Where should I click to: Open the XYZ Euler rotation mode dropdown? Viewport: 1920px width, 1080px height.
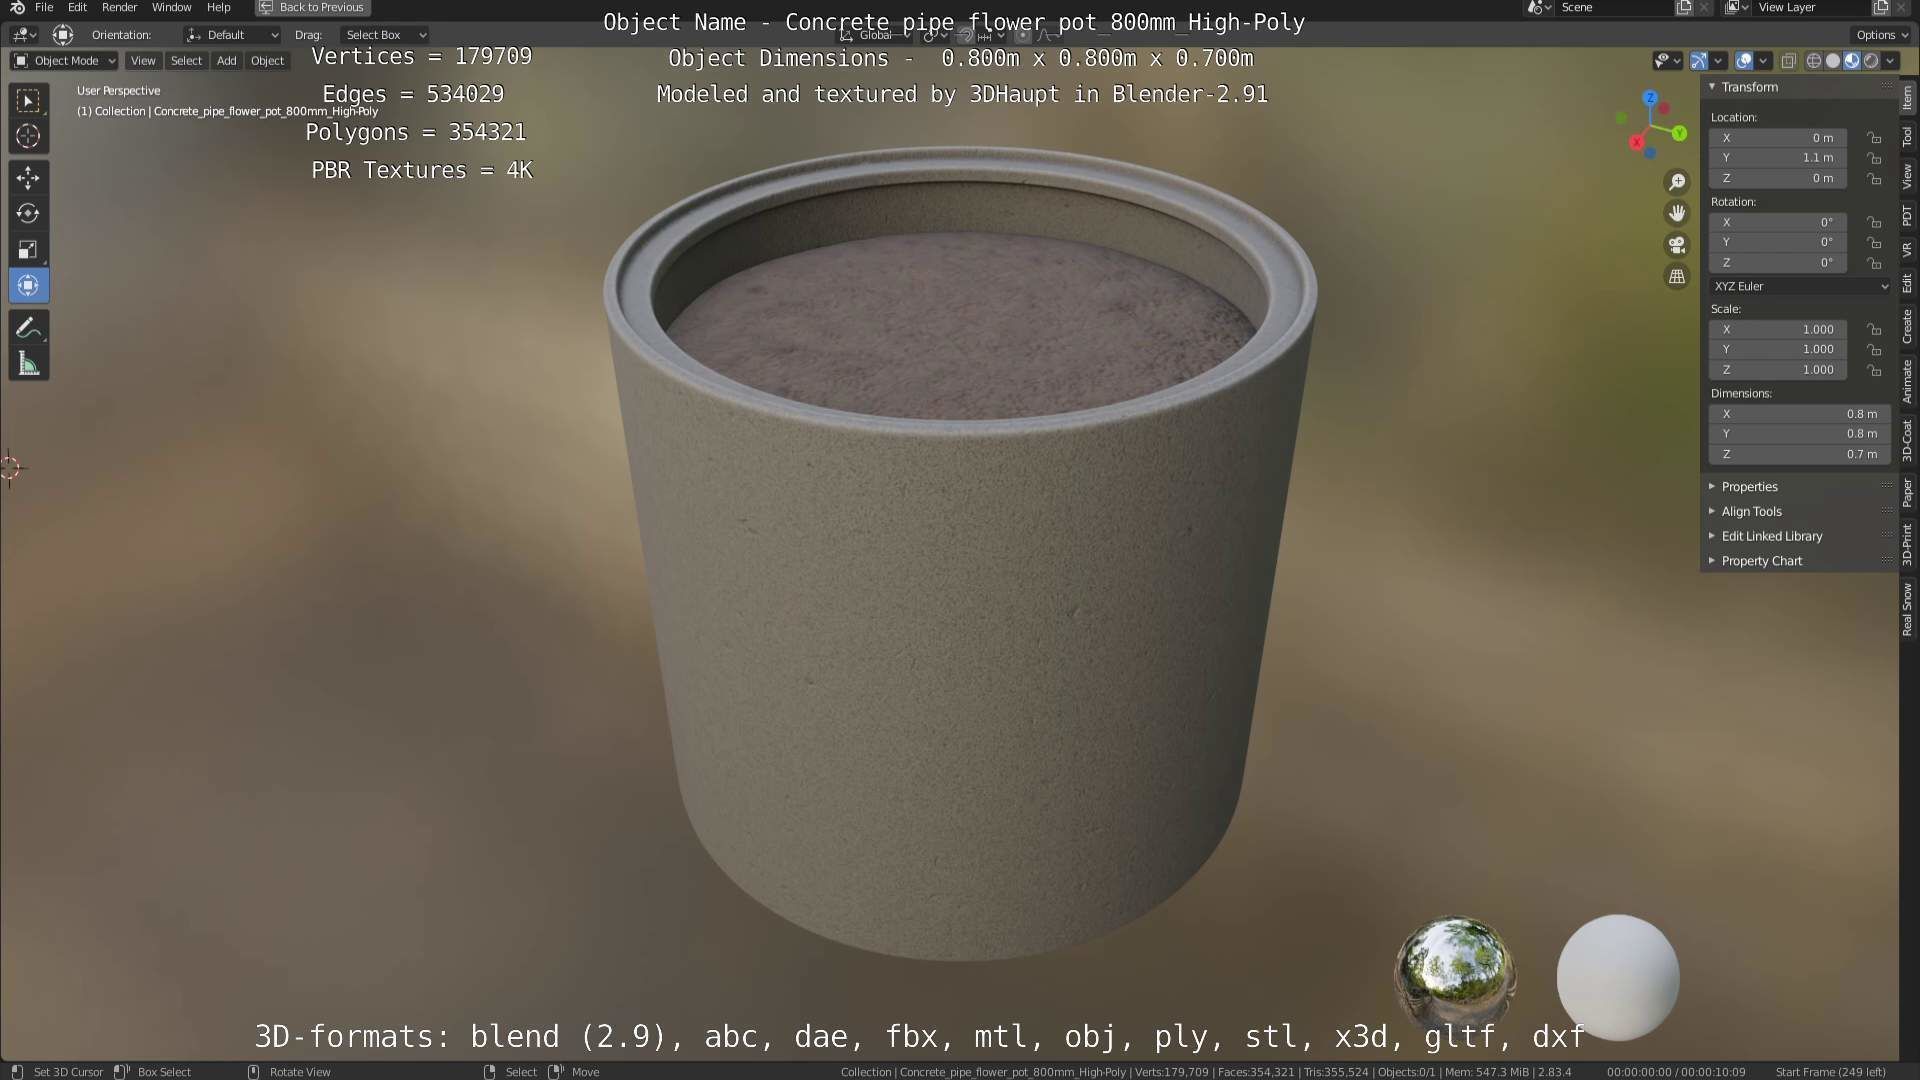pyautogui.click(x=1800, y=286)
